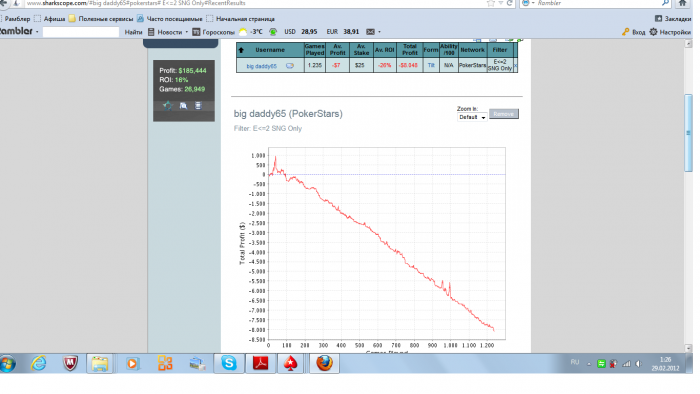Open the Полезные сервисы bookmark folder
The height and width of the screenshot is (394, 700).
click(101, 19)
